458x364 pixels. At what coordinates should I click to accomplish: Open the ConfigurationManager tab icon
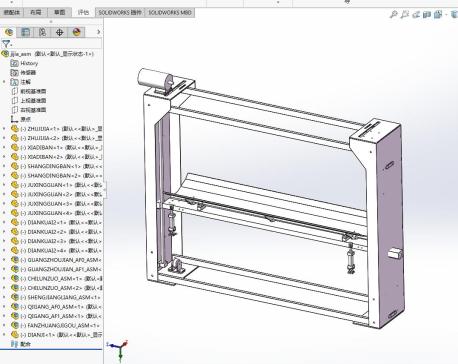click(x=42, y=32)
